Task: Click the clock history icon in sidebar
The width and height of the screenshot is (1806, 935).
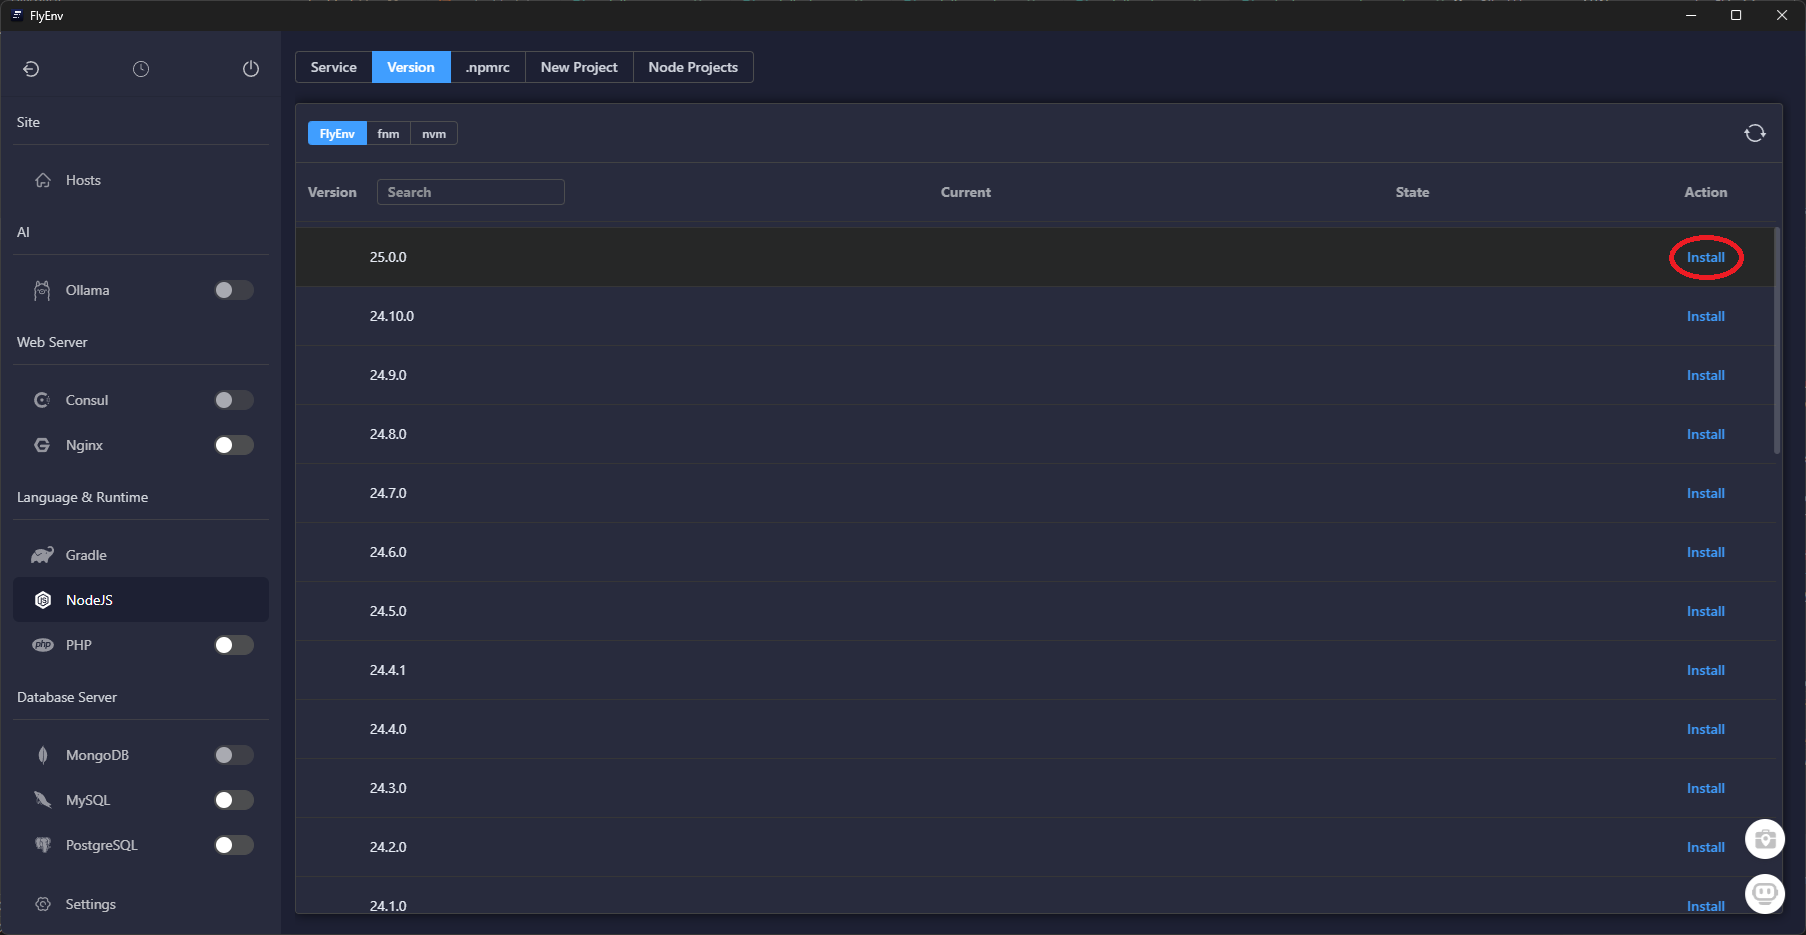Action: pos(141,69)
